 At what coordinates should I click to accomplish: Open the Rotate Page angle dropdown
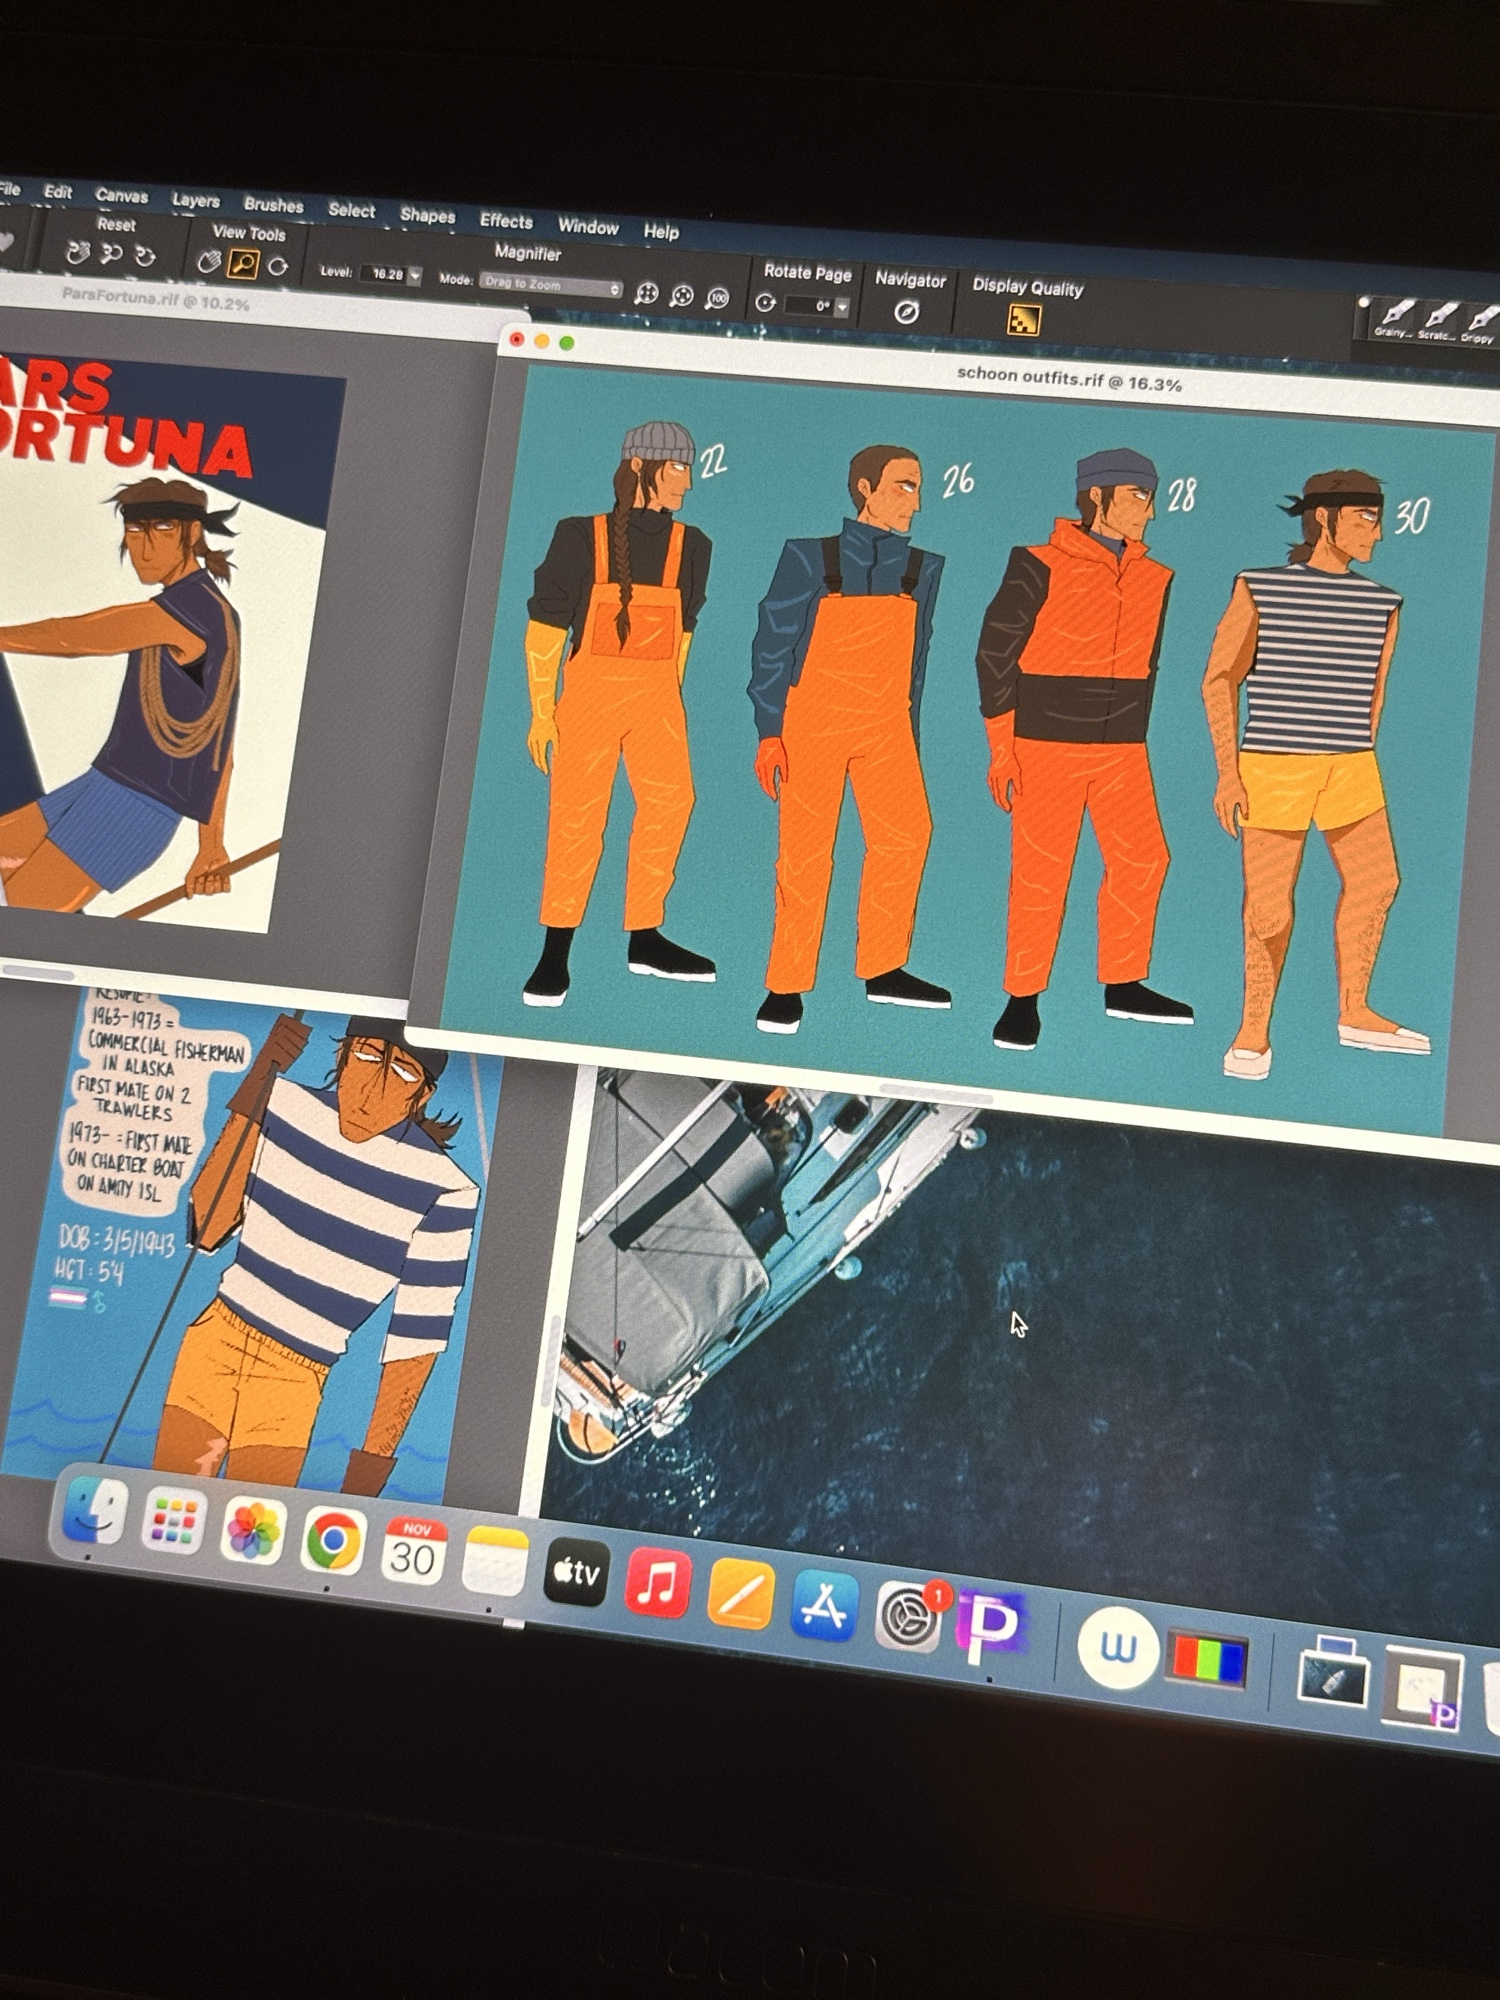point(842,307)
